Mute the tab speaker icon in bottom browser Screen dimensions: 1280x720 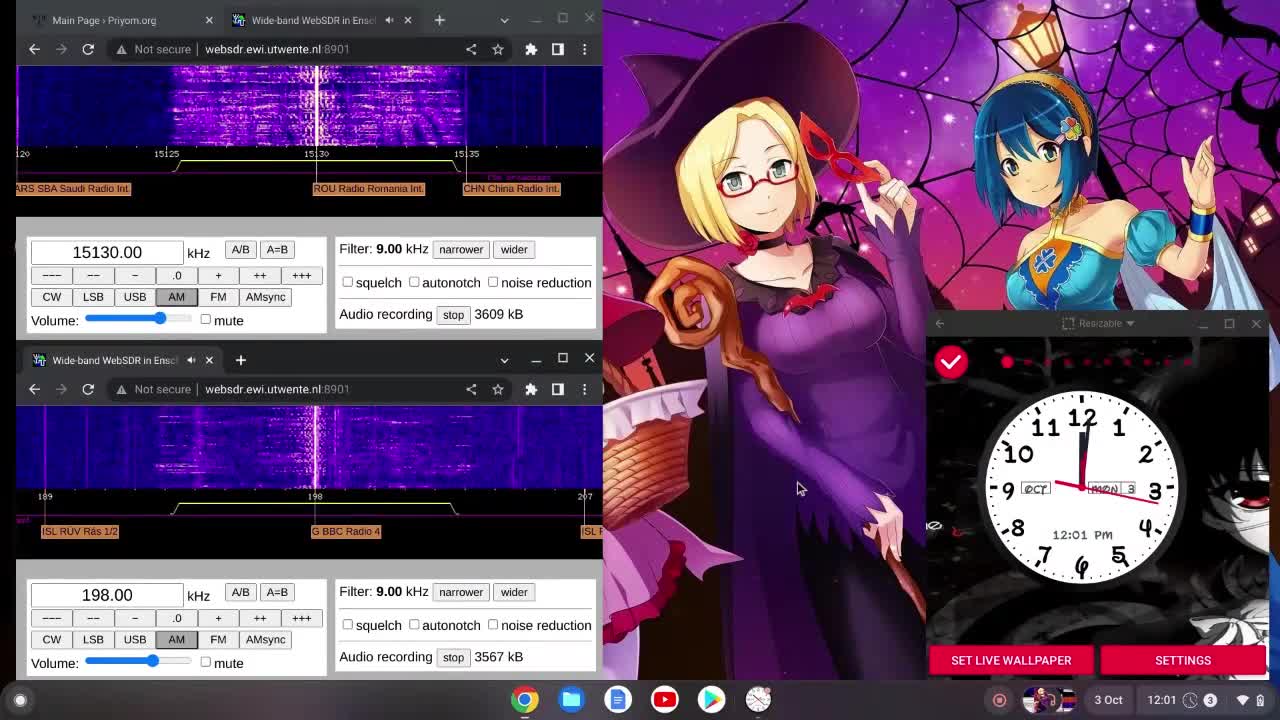click(191, 360)
